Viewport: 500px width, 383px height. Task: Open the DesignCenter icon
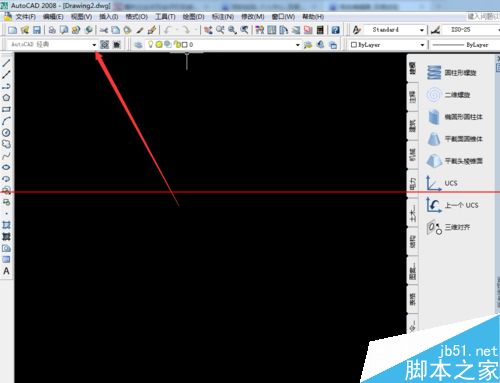272,30
